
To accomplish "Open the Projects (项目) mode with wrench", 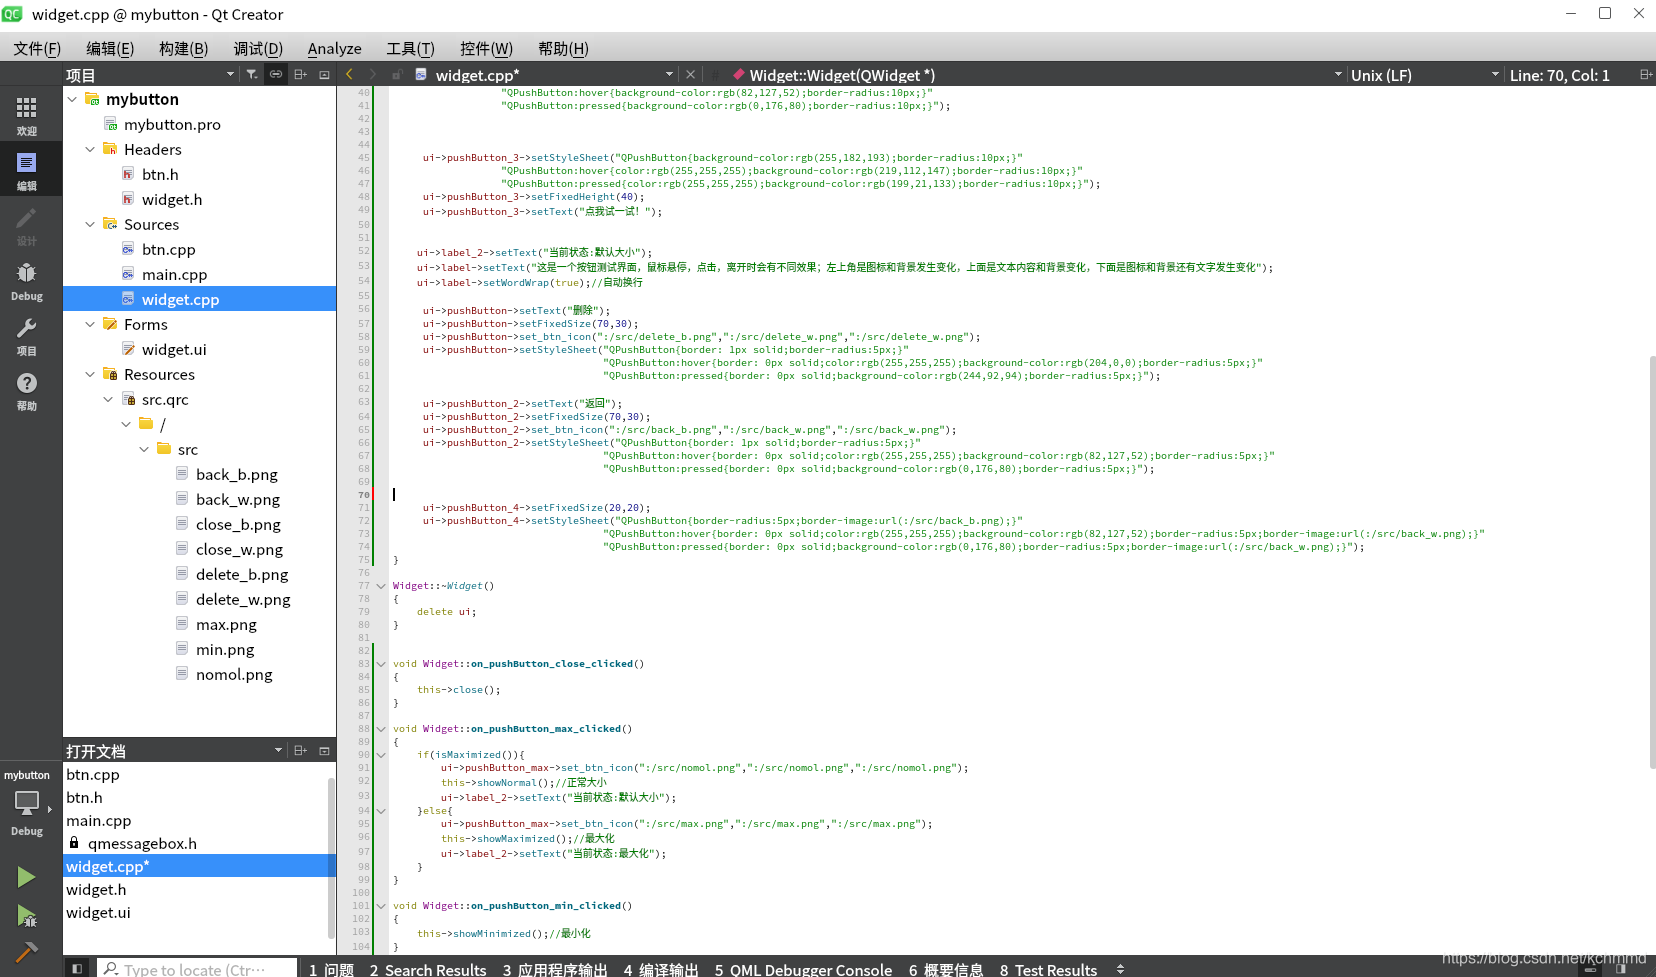I will [27, 336].
